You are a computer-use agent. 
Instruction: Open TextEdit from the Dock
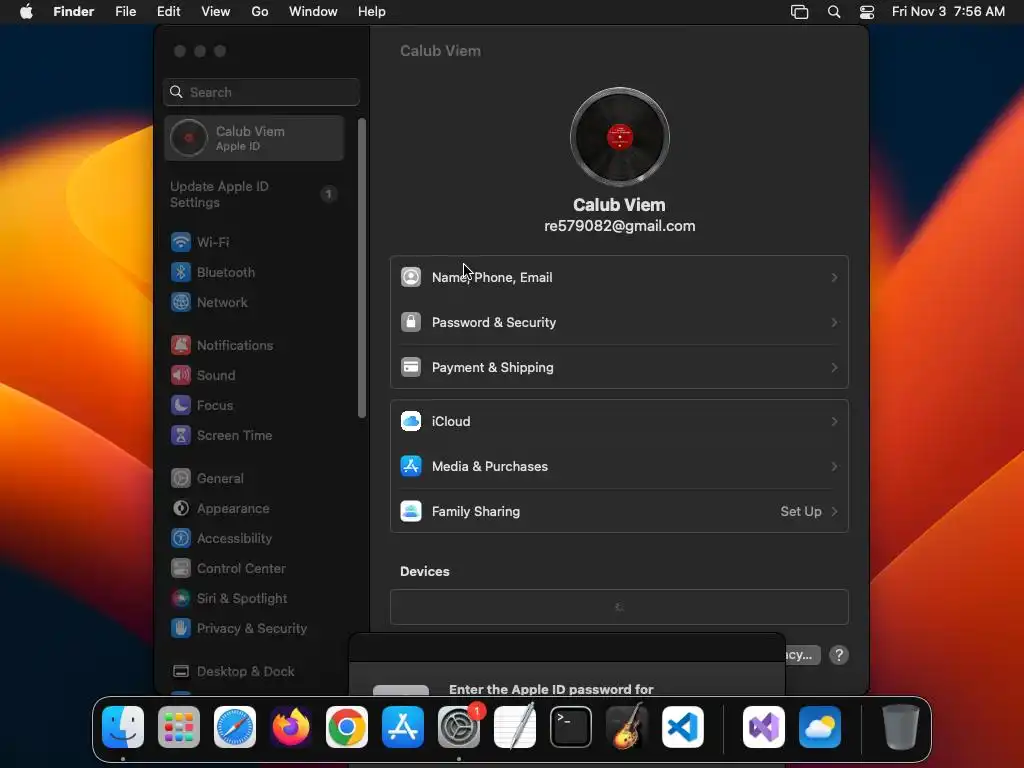pos(515,727)
